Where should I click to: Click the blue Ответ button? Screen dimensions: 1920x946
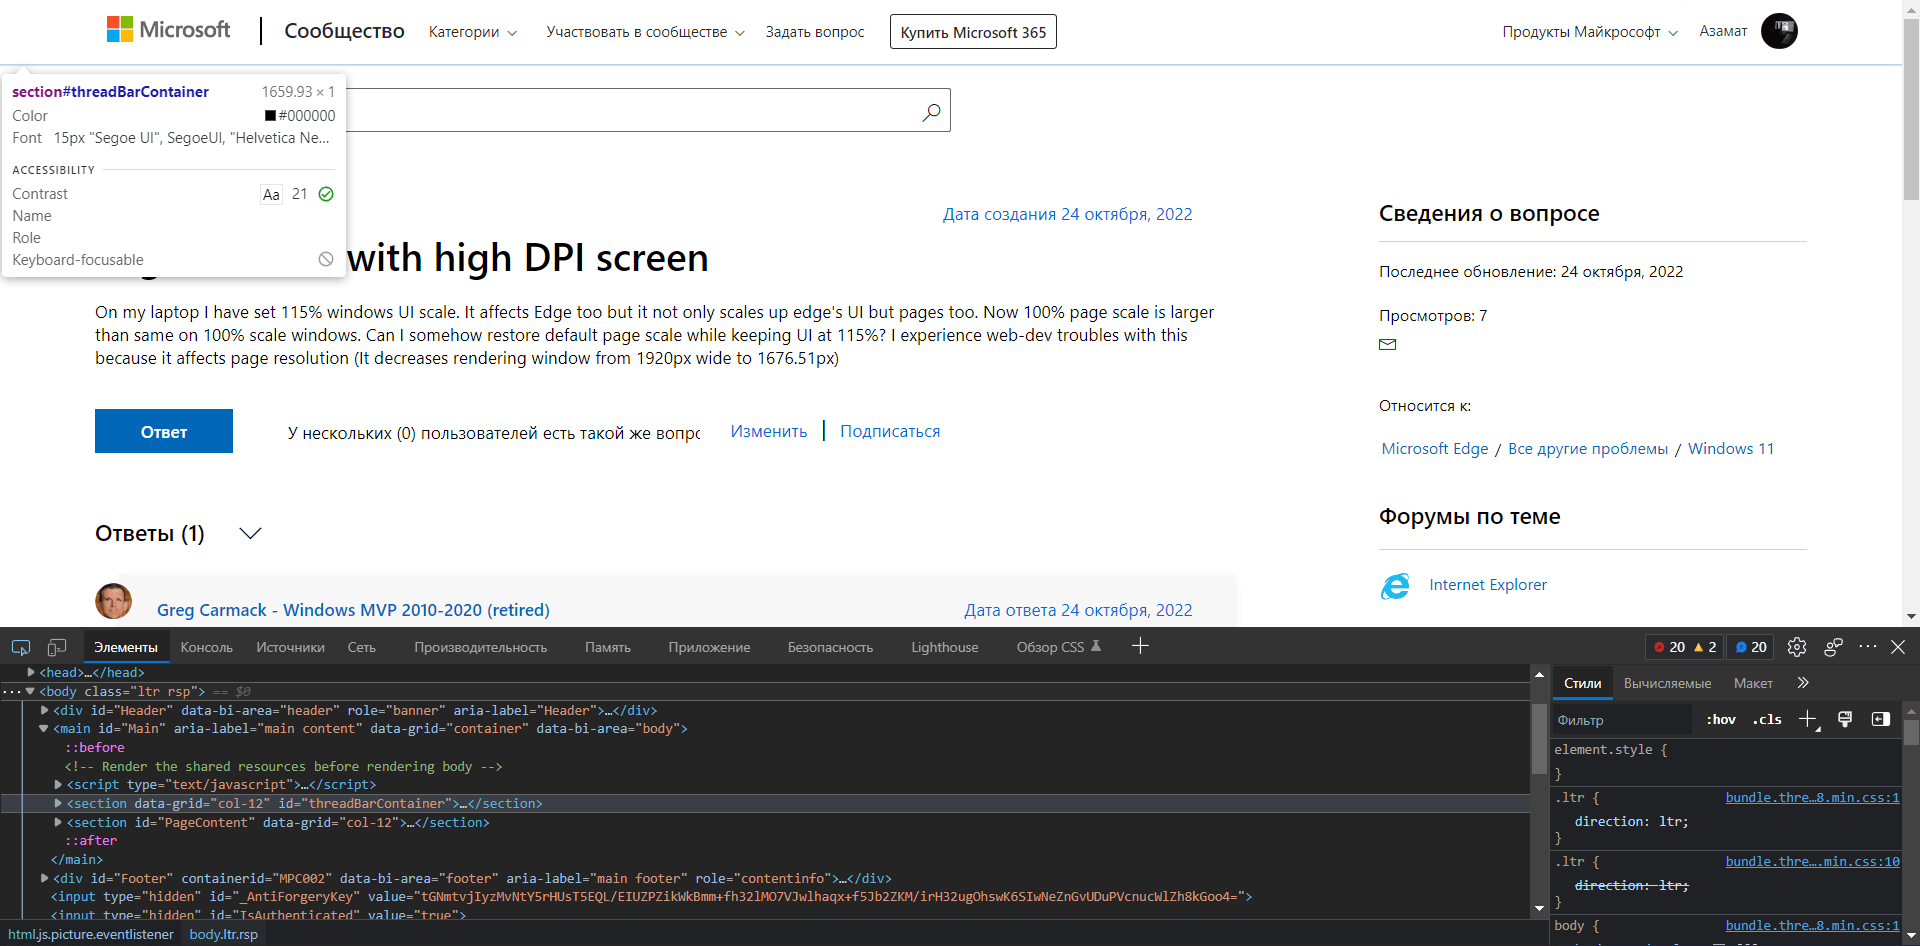164,431
